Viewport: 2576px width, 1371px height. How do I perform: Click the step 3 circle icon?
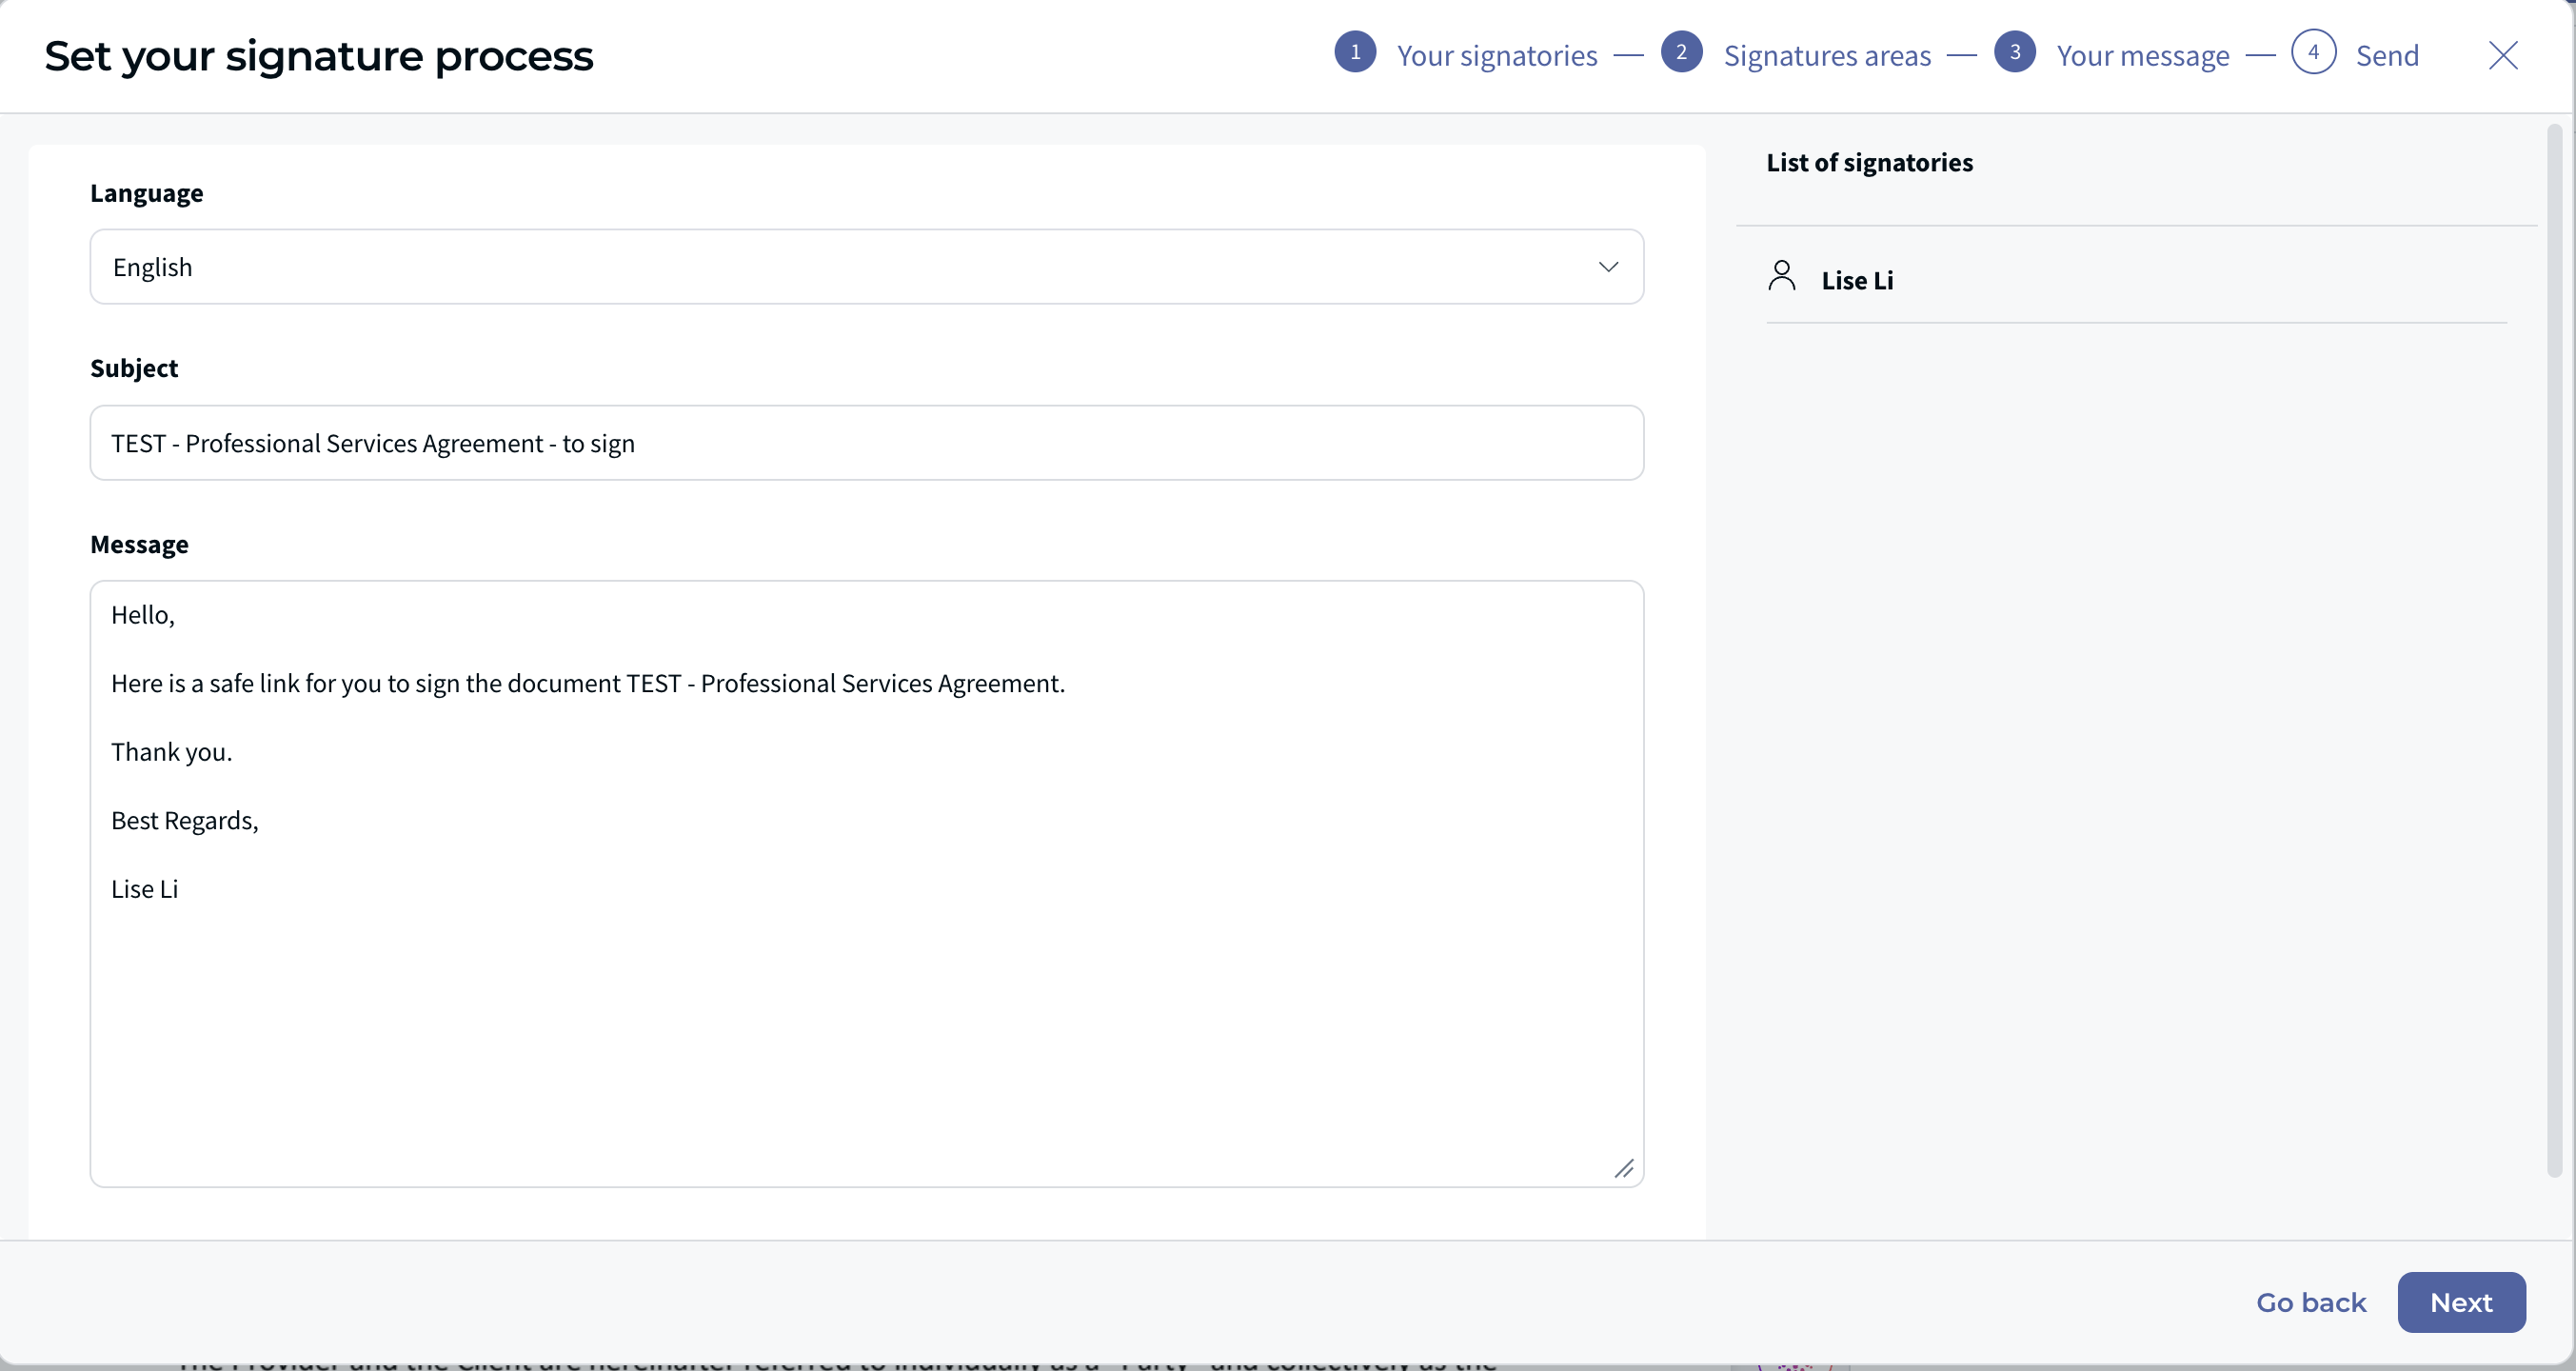[x=2014, y=52]
